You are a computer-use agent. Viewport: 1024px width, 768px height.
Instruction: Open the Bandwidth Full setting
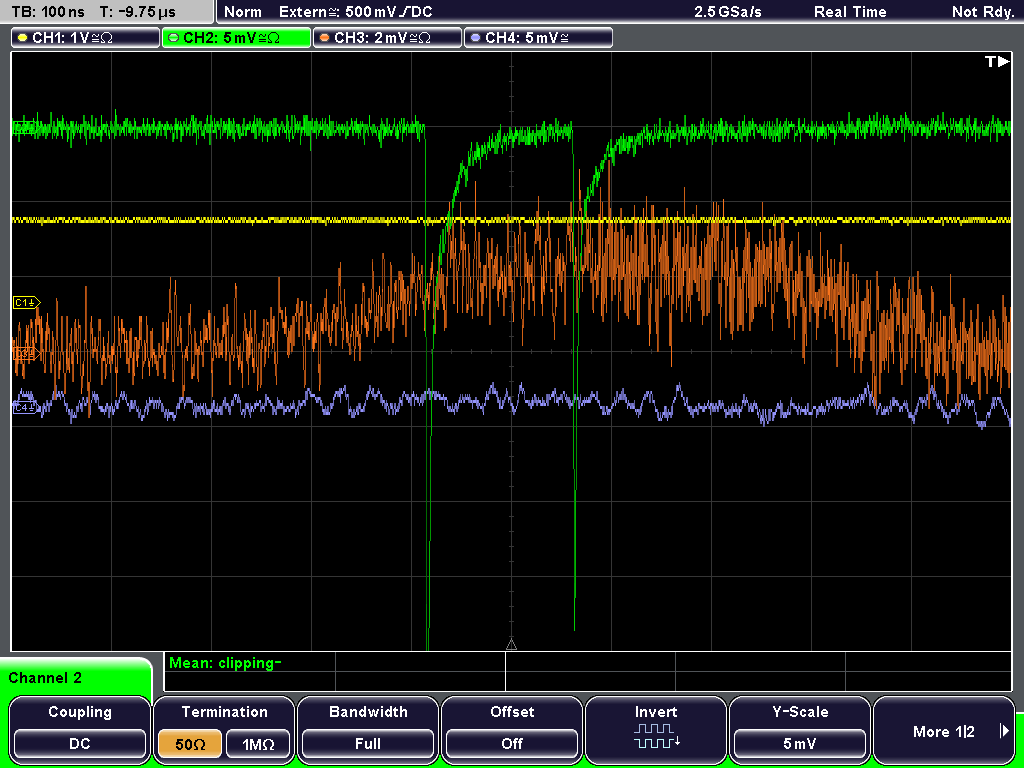coord(368,731)
